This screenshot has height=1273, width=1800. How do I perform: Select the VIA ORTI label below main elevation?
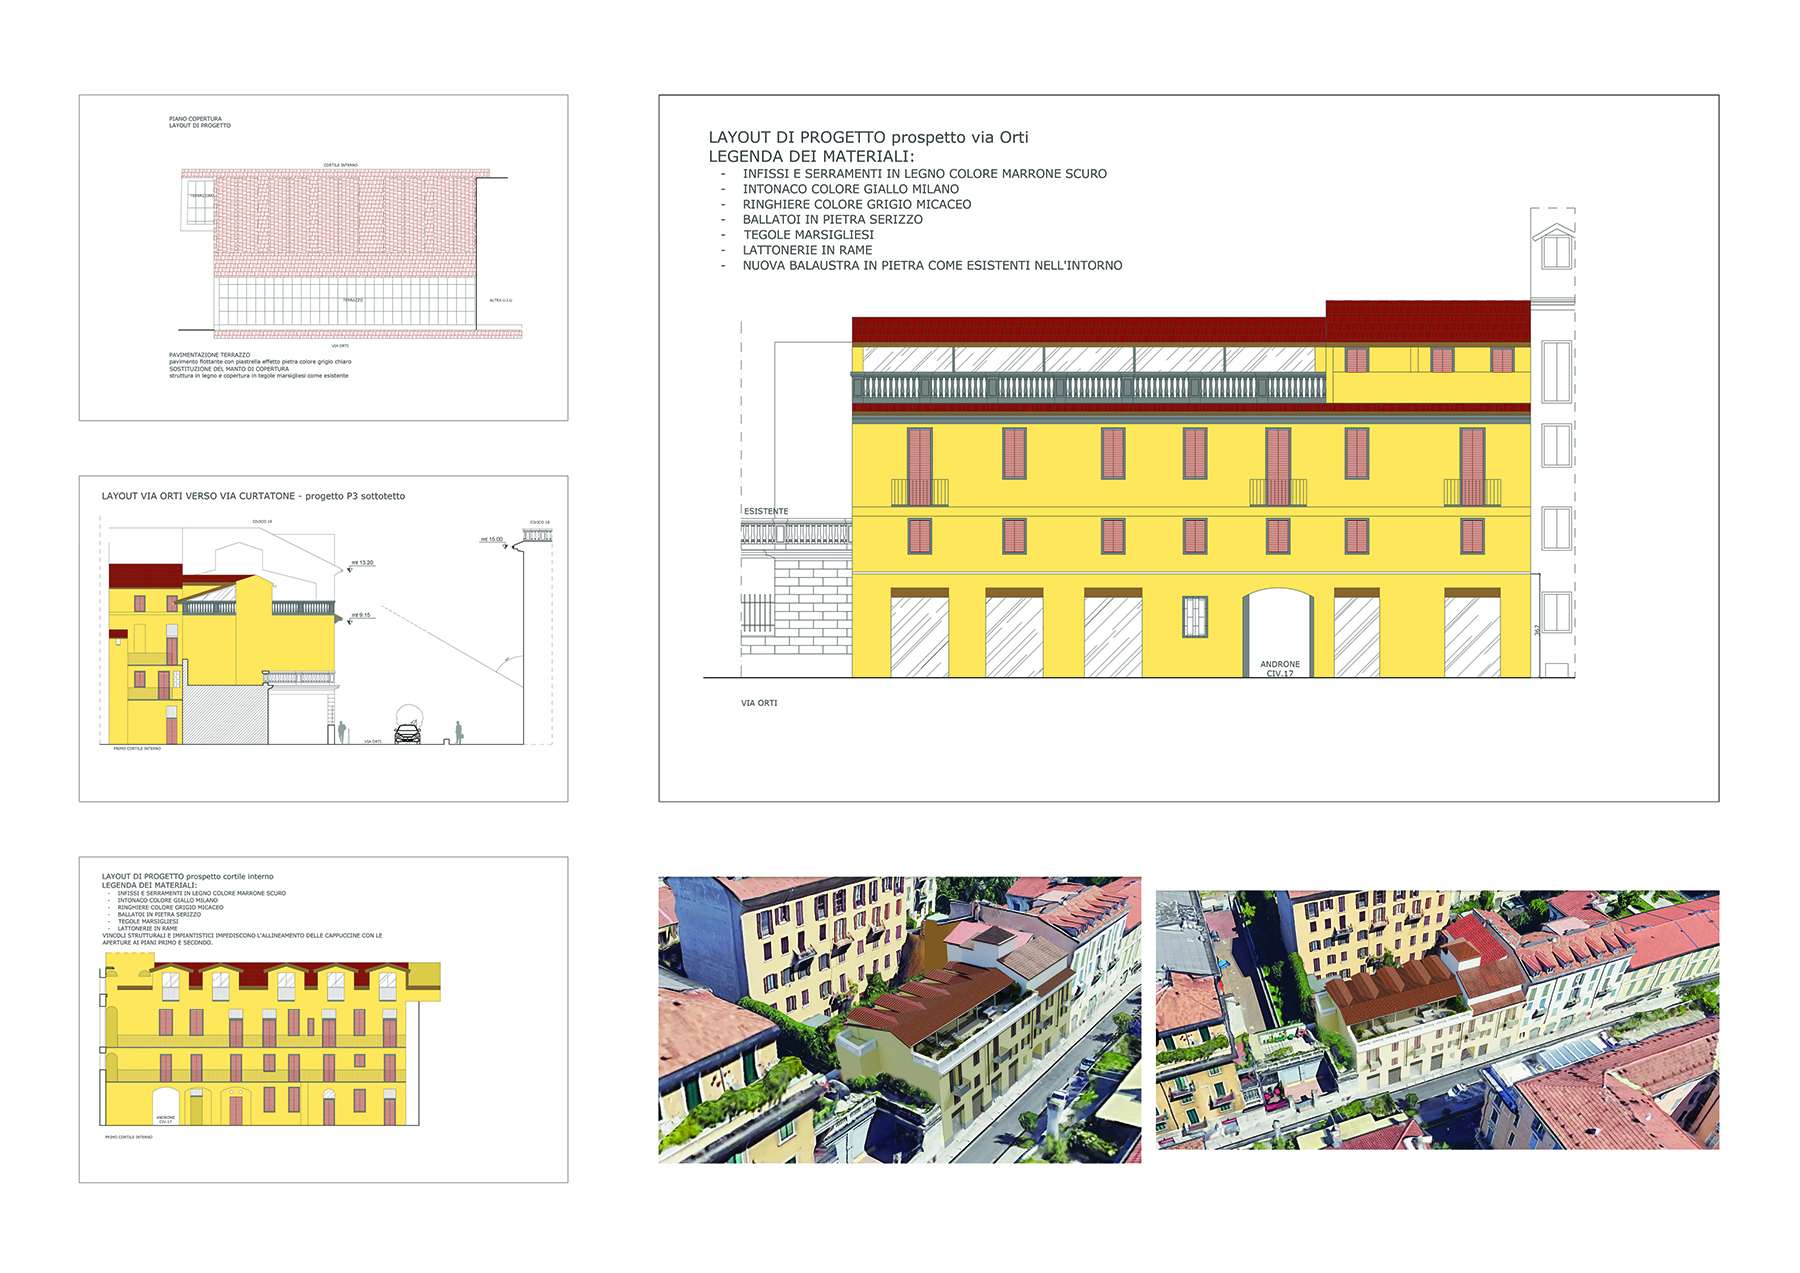point(759,703)
